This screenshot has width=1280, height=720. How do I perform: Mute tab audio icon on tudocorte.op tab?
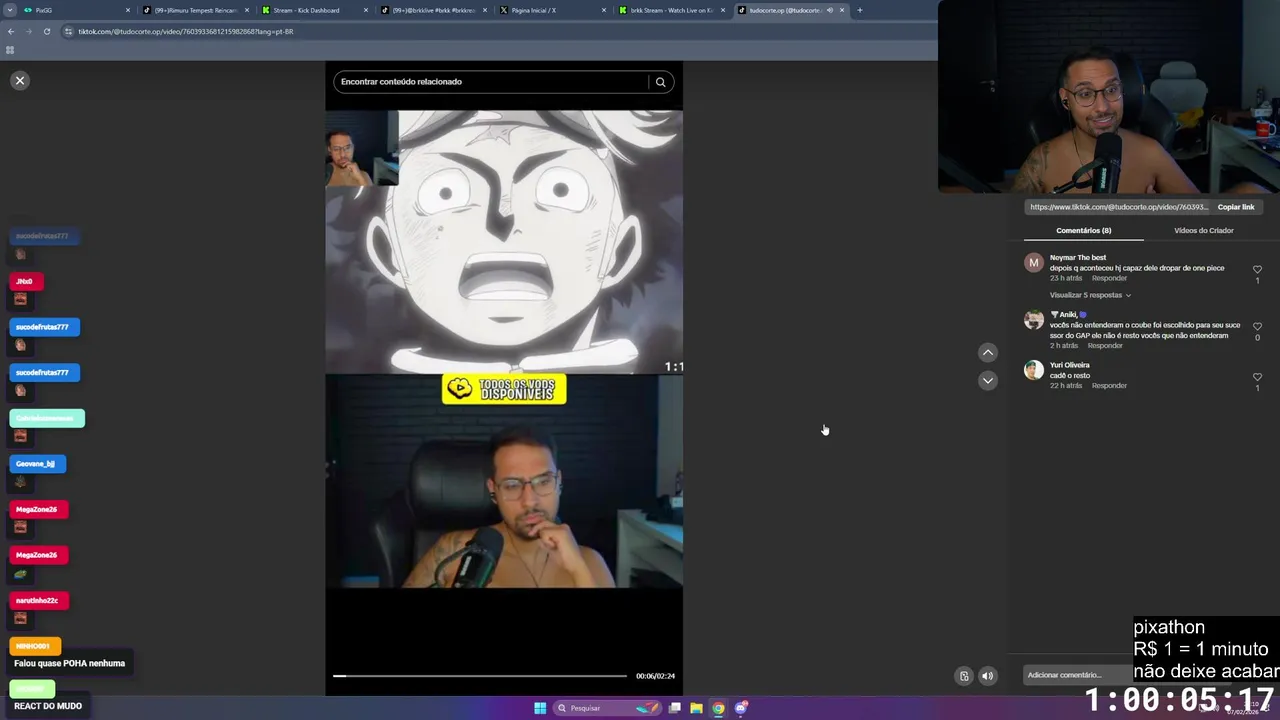[829, 10]
